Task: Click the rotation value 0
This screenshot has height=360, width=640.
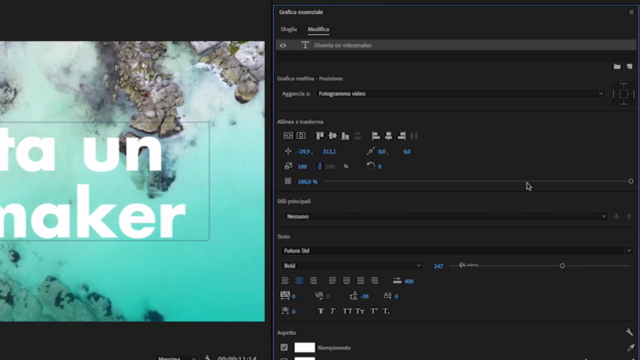Action: [x=380, y=167]
